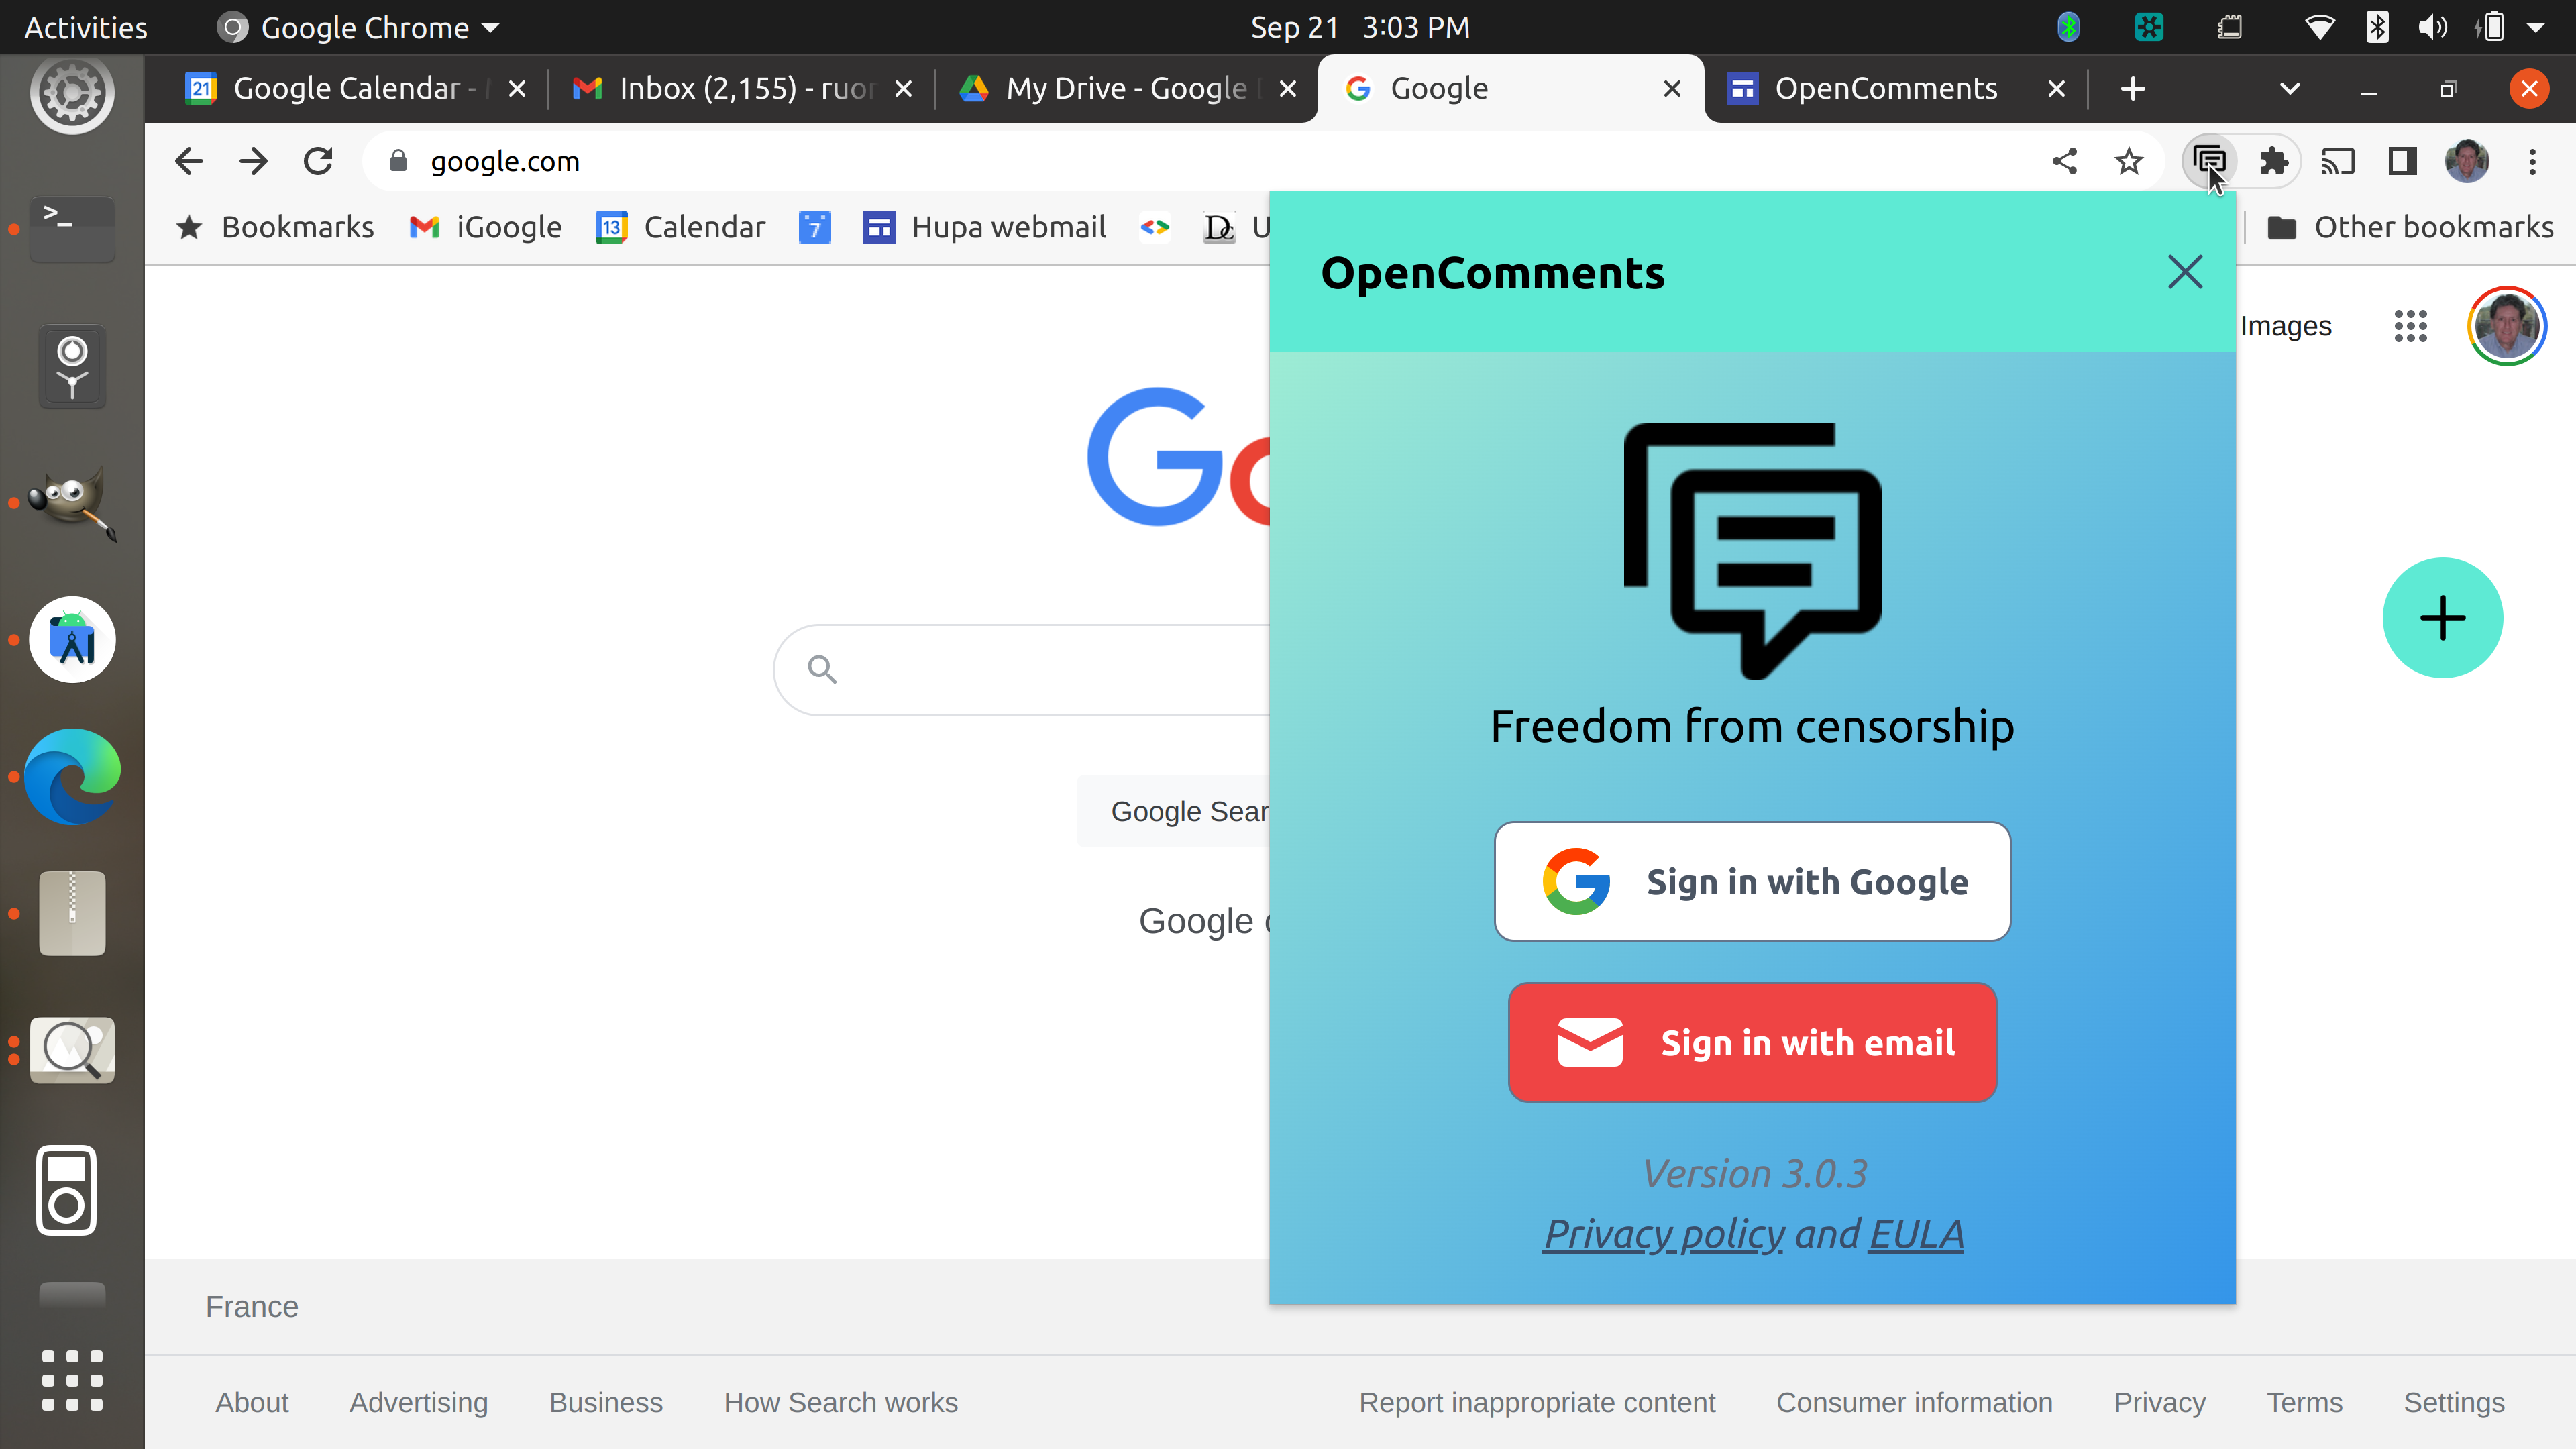Viewport: 2576px width, 1449px height.
Task: Go forward one page
Action: (x=254, y=161)
